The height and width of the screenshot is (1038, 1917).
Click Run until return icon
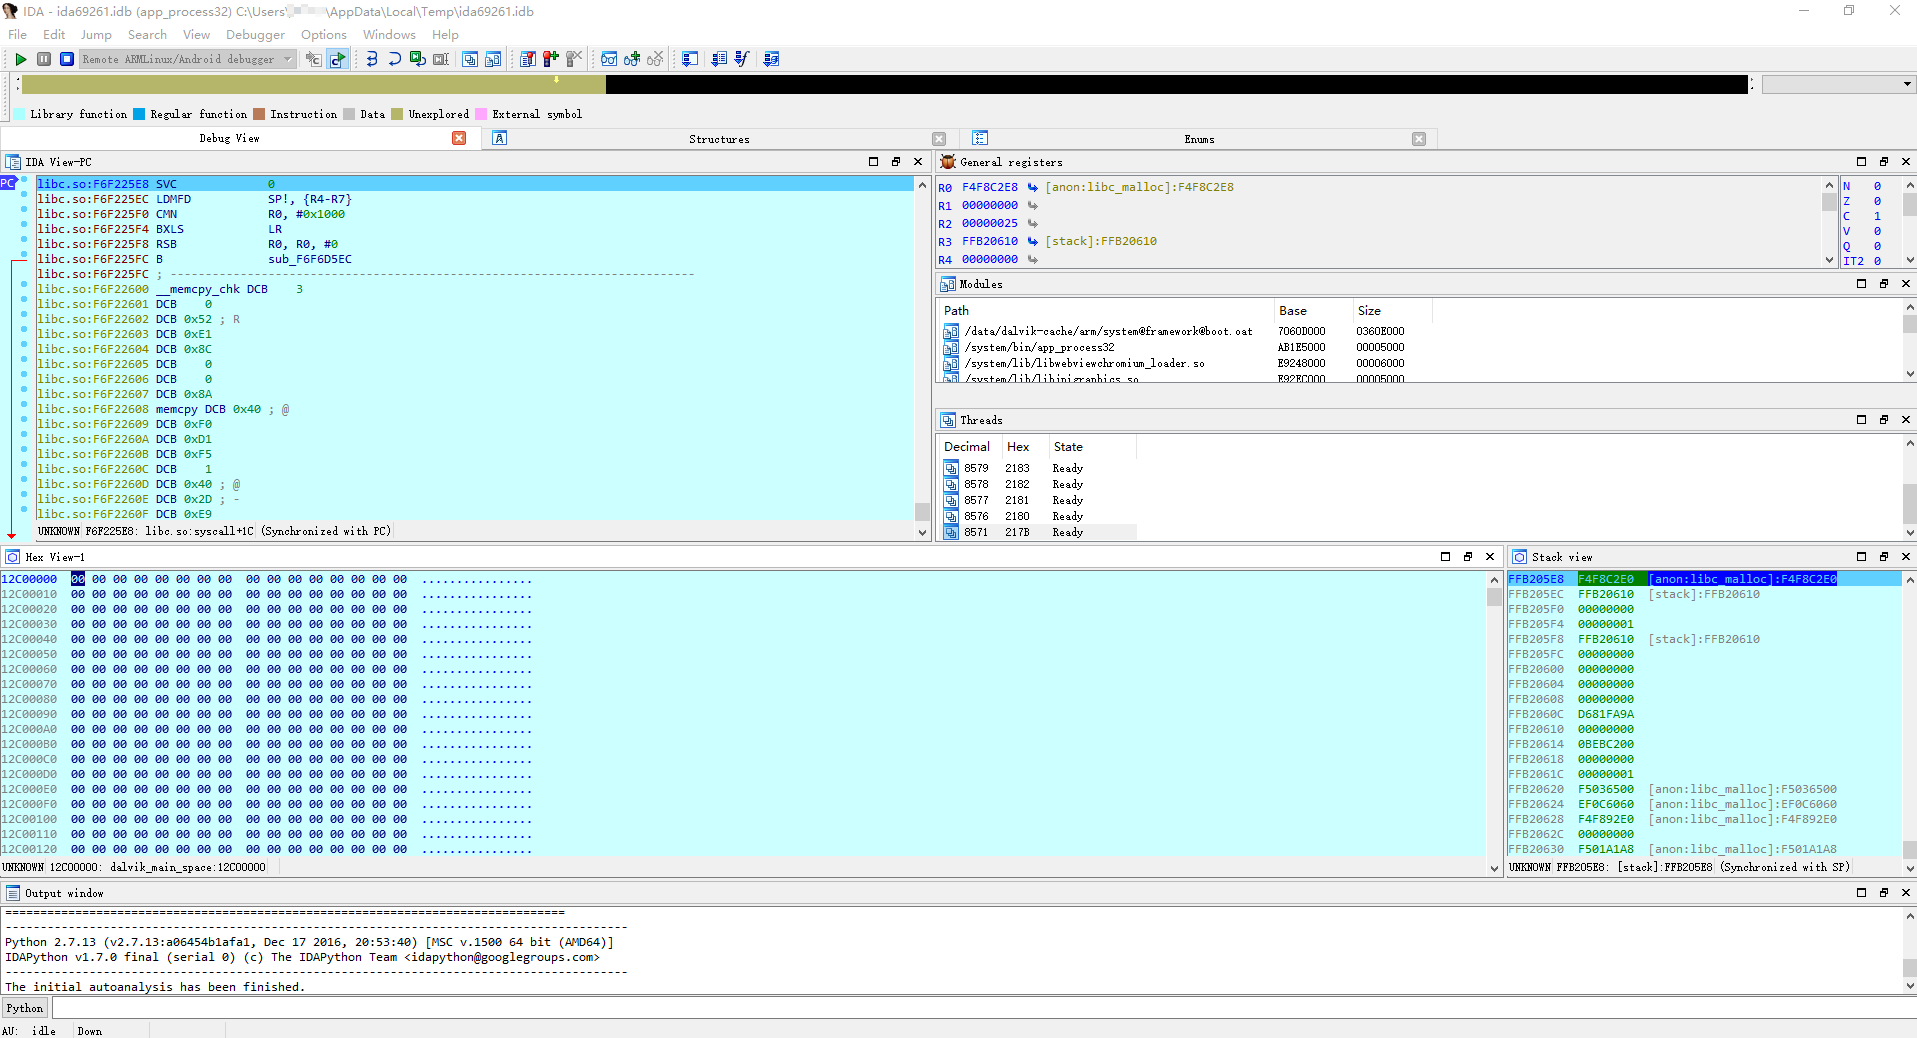coord(418,59)
